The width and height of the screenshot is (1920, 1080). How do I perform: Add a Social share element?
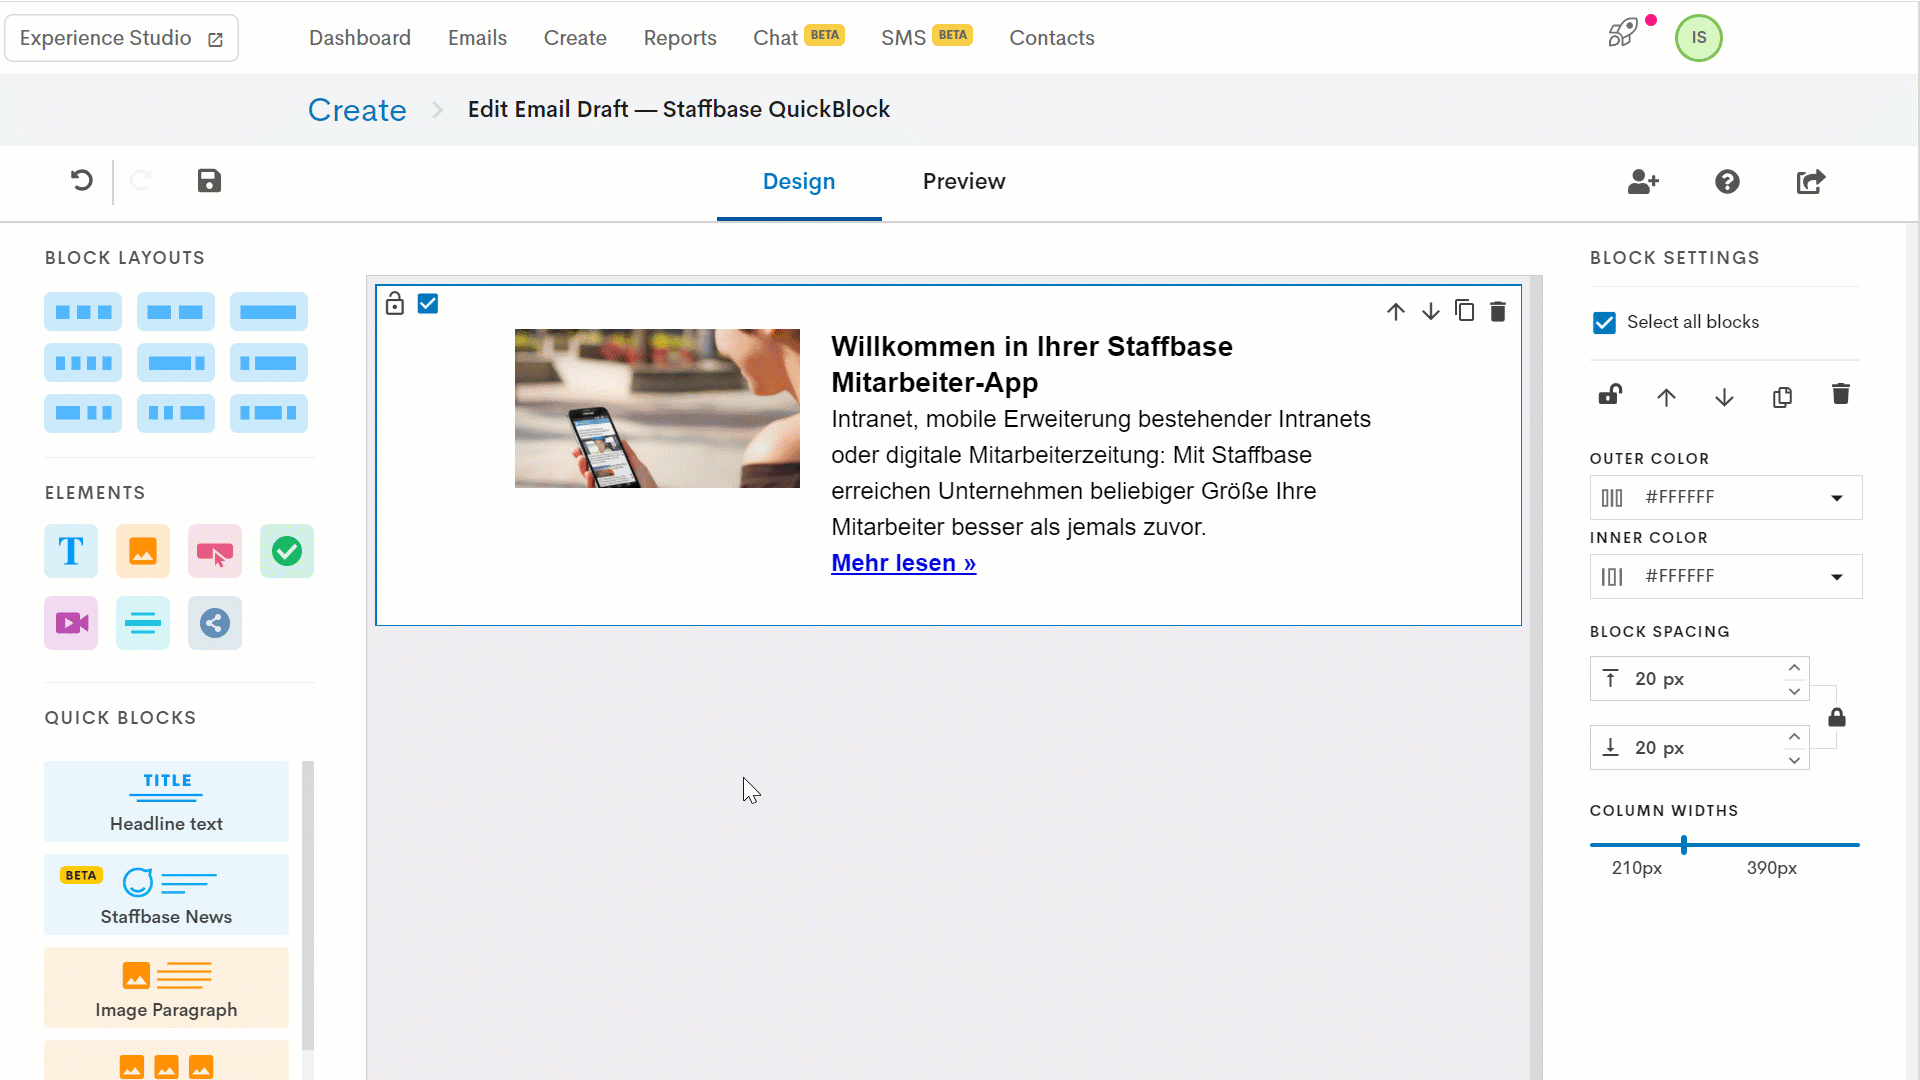215,623
